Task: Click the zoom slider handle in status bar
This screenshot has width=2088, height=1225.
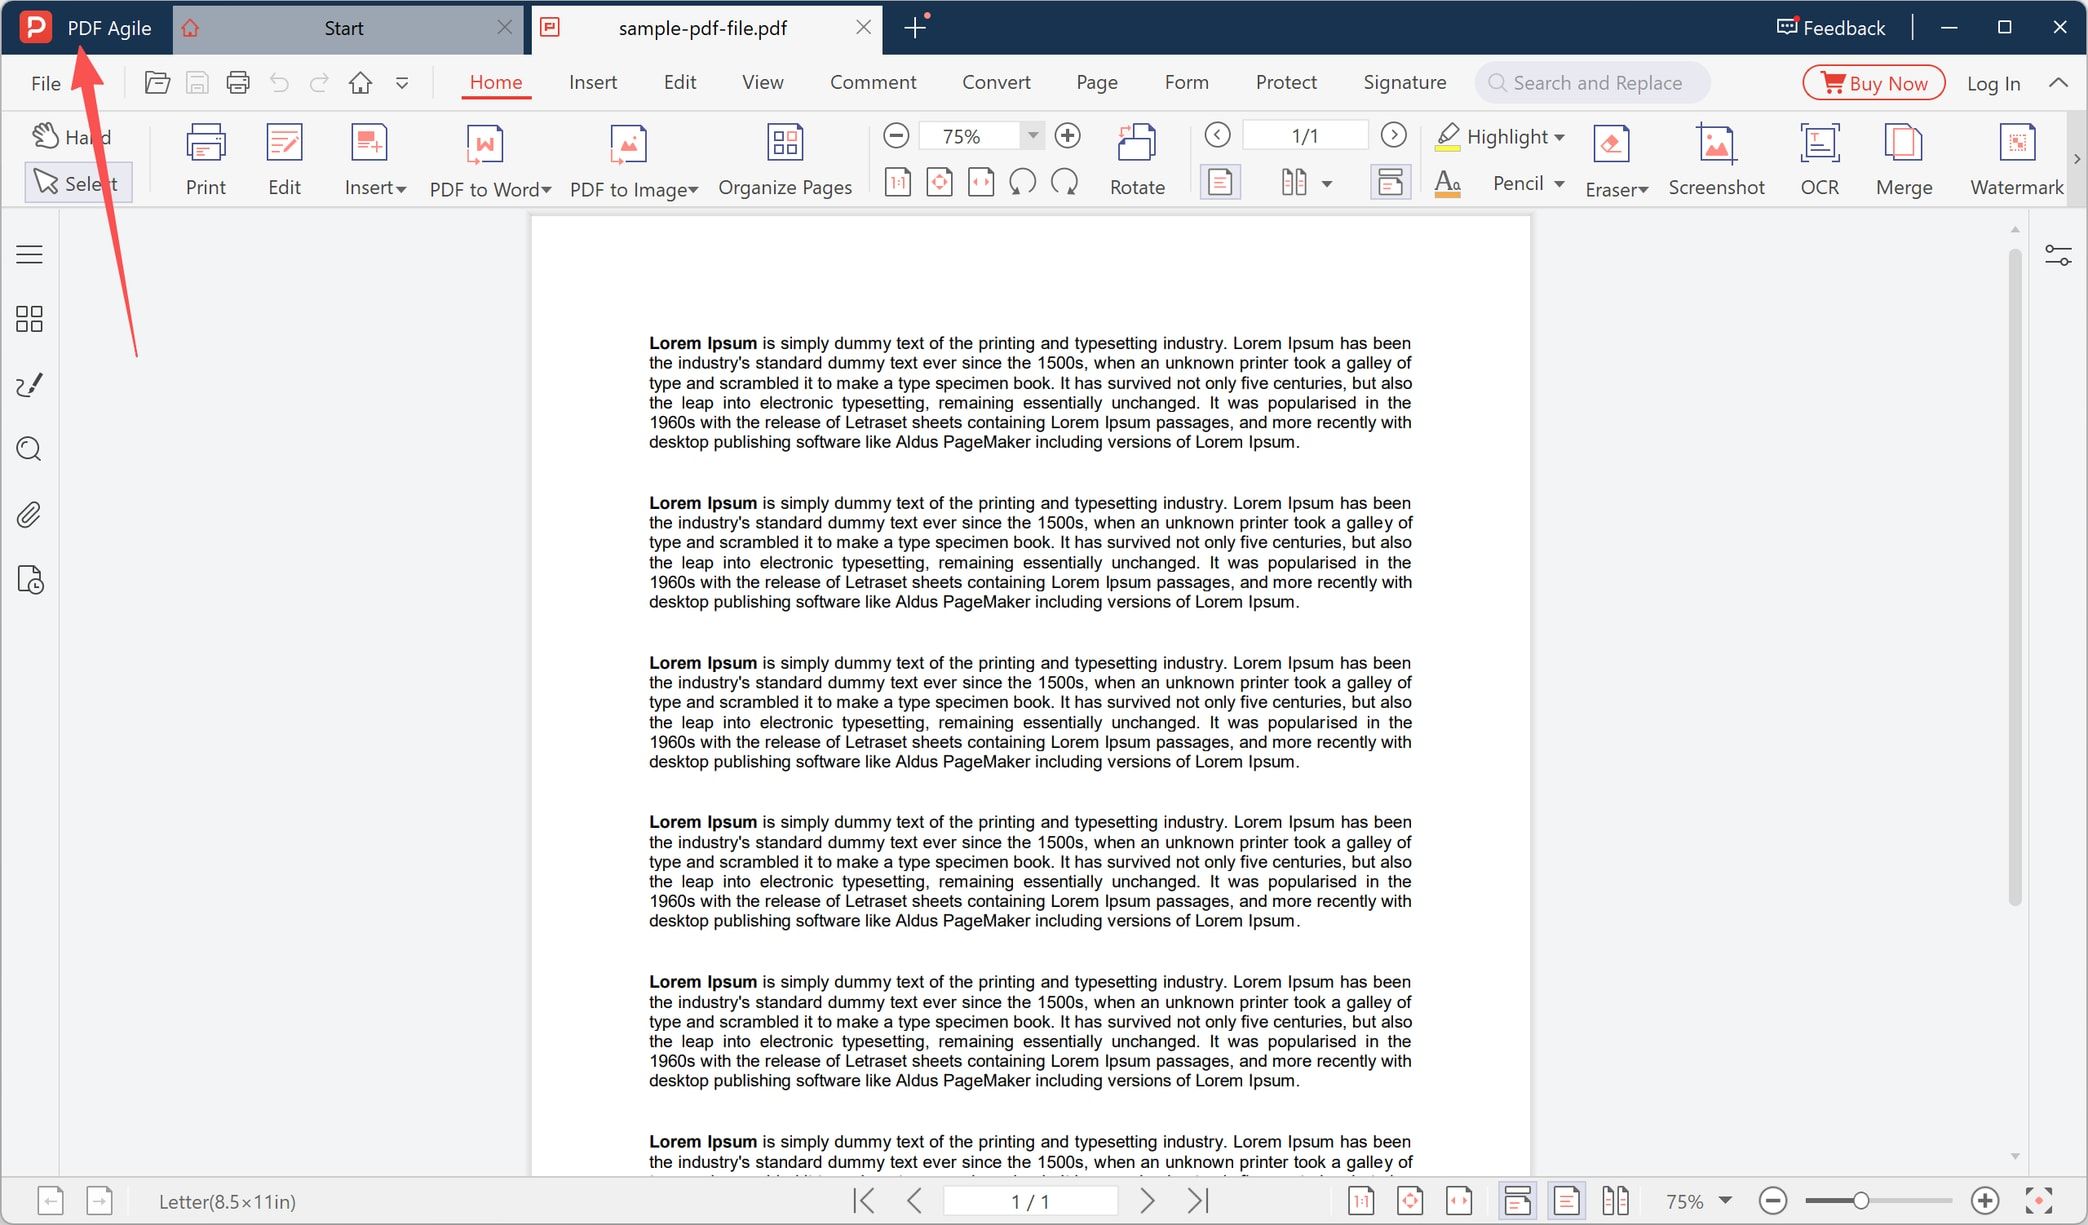Action: 1861,1201
